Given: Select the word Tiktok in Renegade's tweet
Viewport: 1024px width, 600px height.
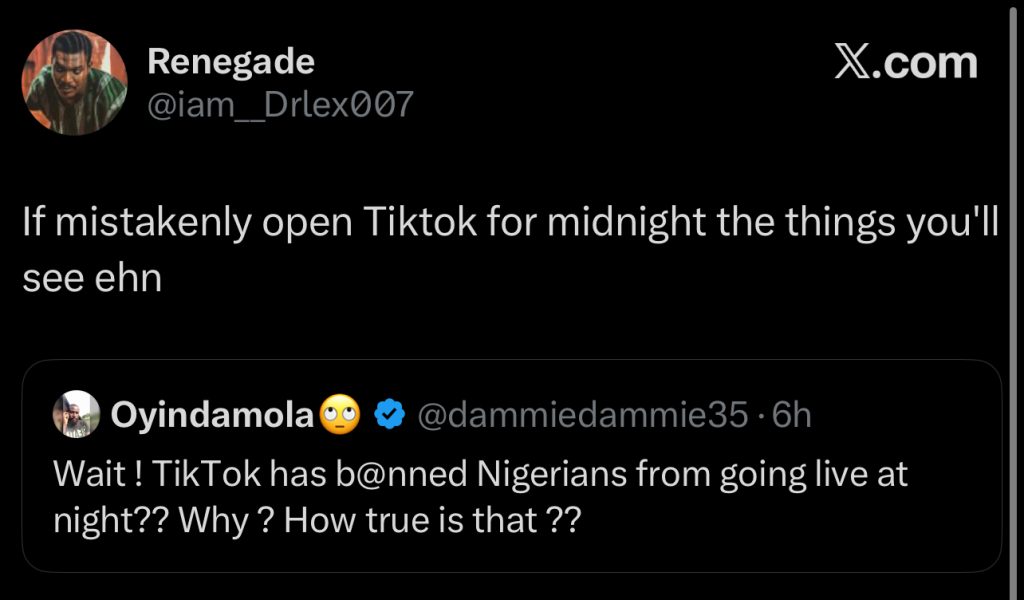Looking at the screenshot, I should tap(417, 225).
